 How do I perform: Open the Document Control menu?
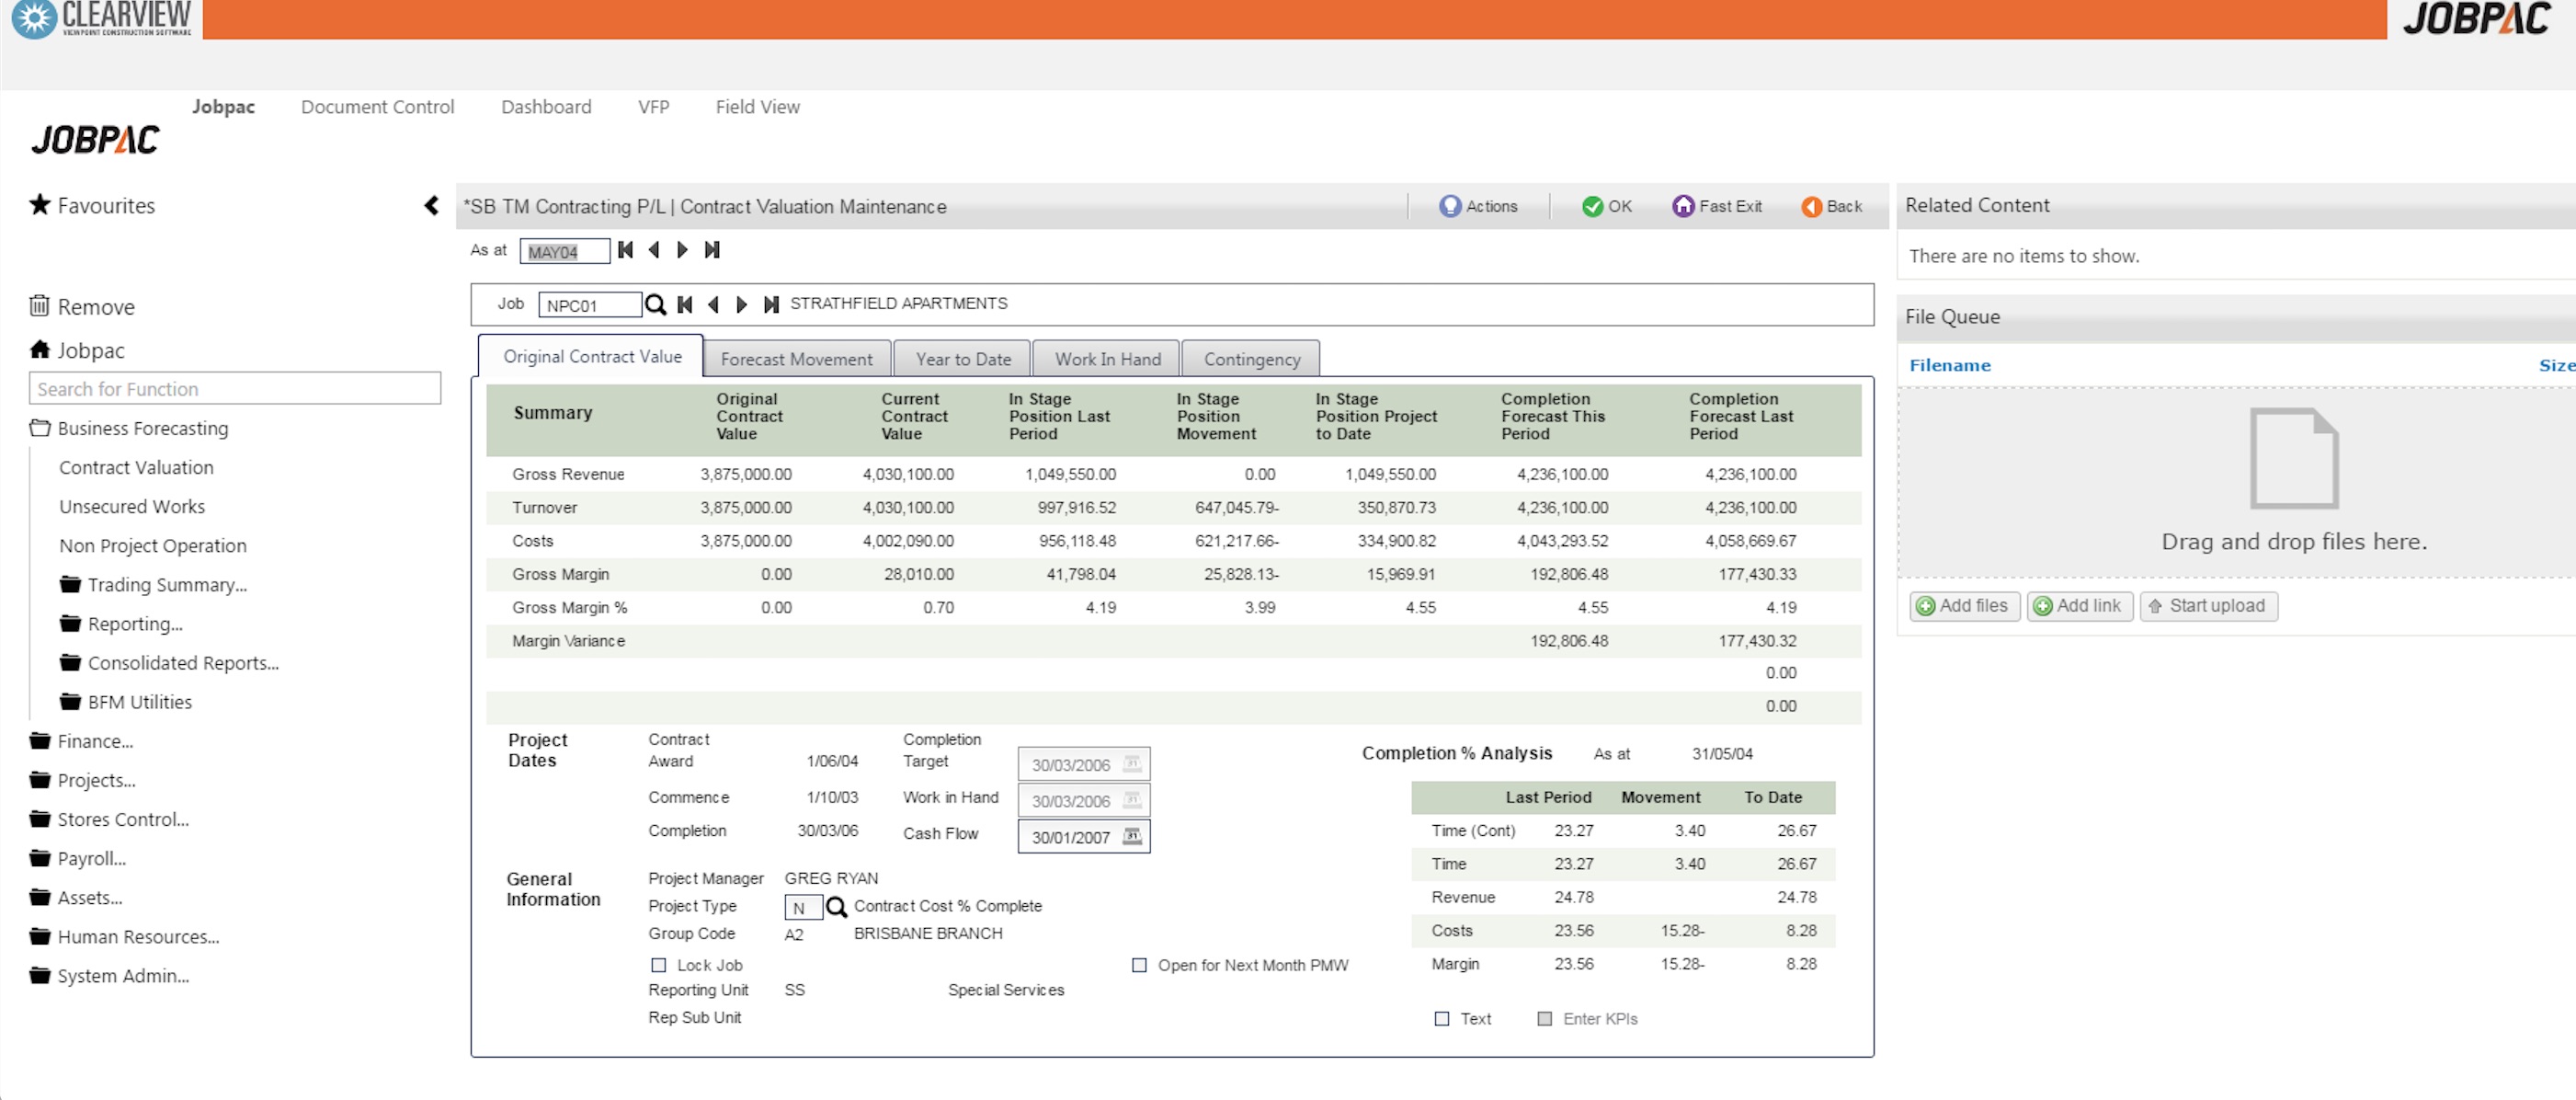[377, 107]
